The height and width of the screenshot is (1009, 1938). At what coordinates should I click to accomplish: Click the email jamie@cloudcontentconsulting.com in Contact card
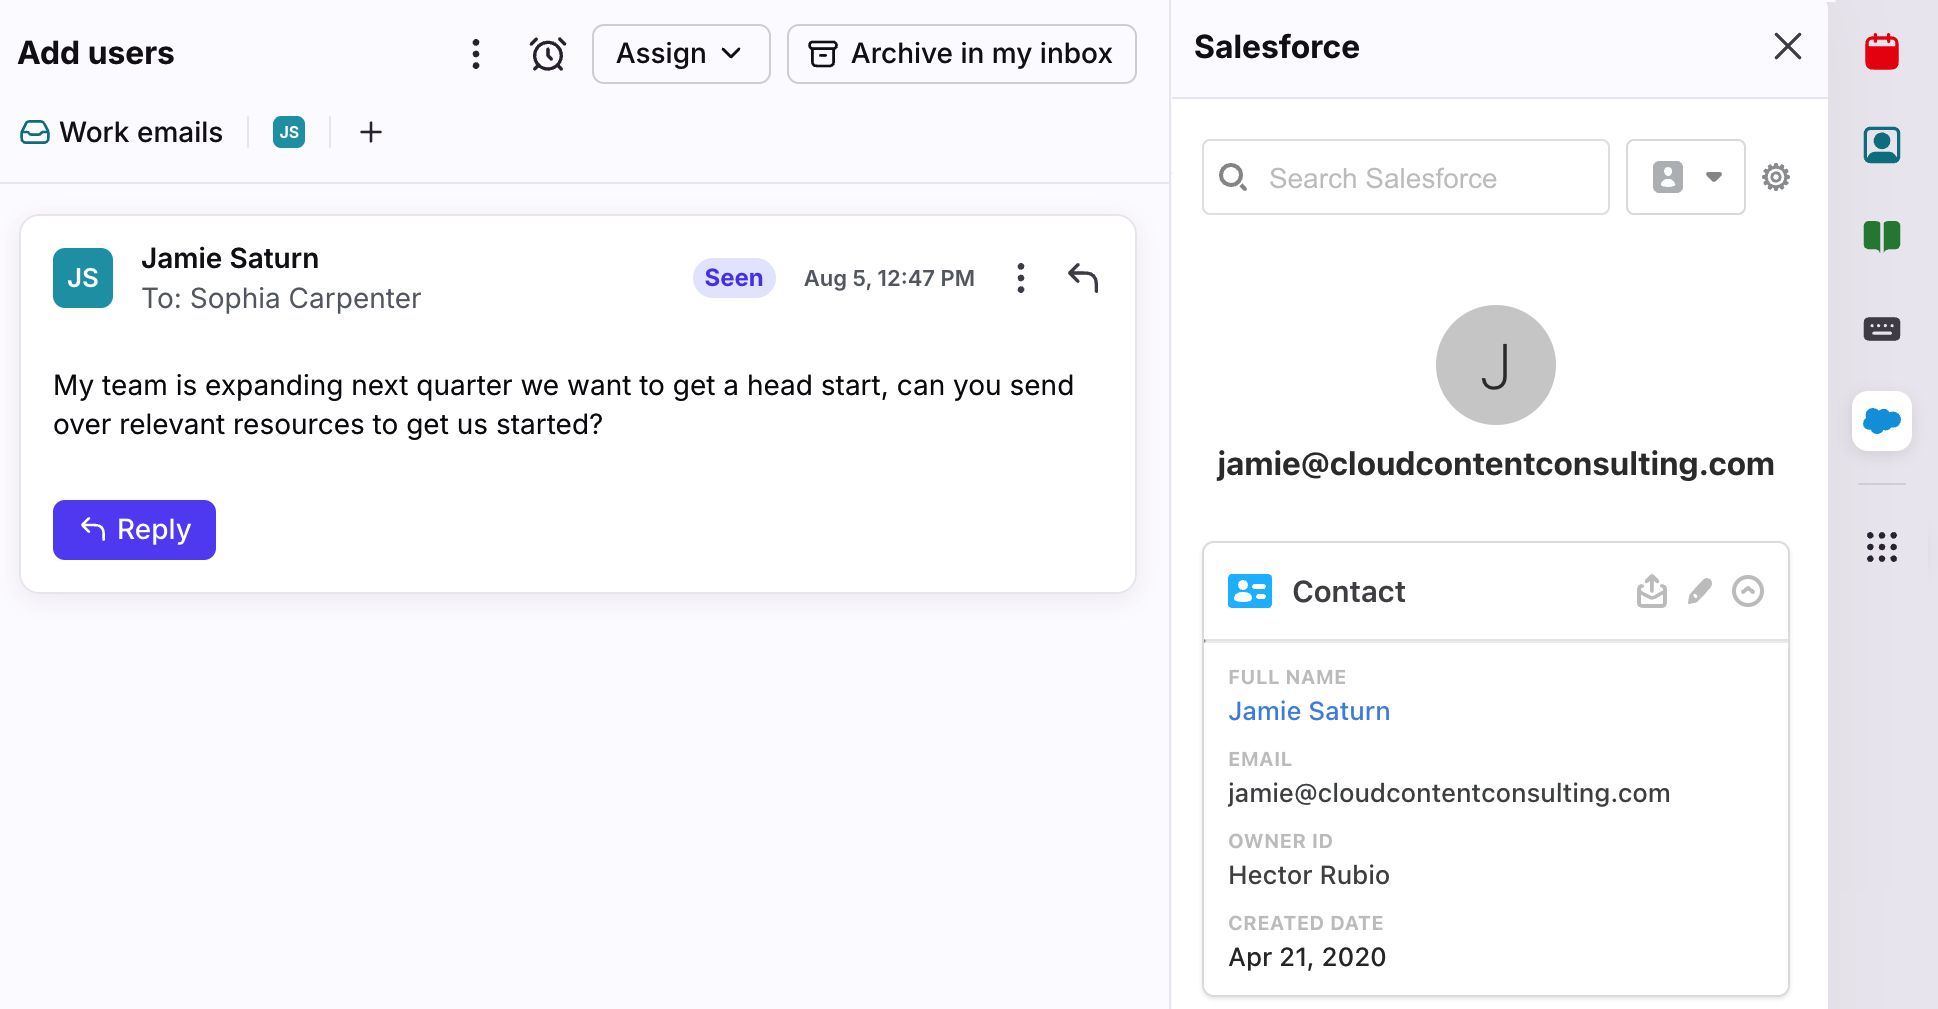(1449, 793)
